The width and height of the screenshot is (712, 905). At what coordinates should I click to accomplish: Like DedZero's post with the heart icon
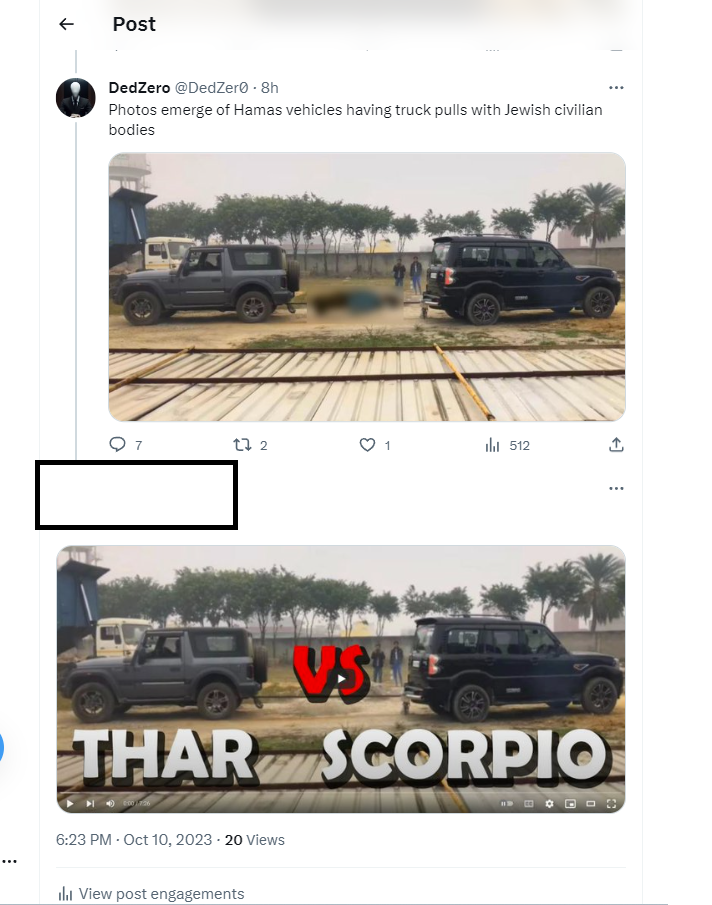[367, 445]
